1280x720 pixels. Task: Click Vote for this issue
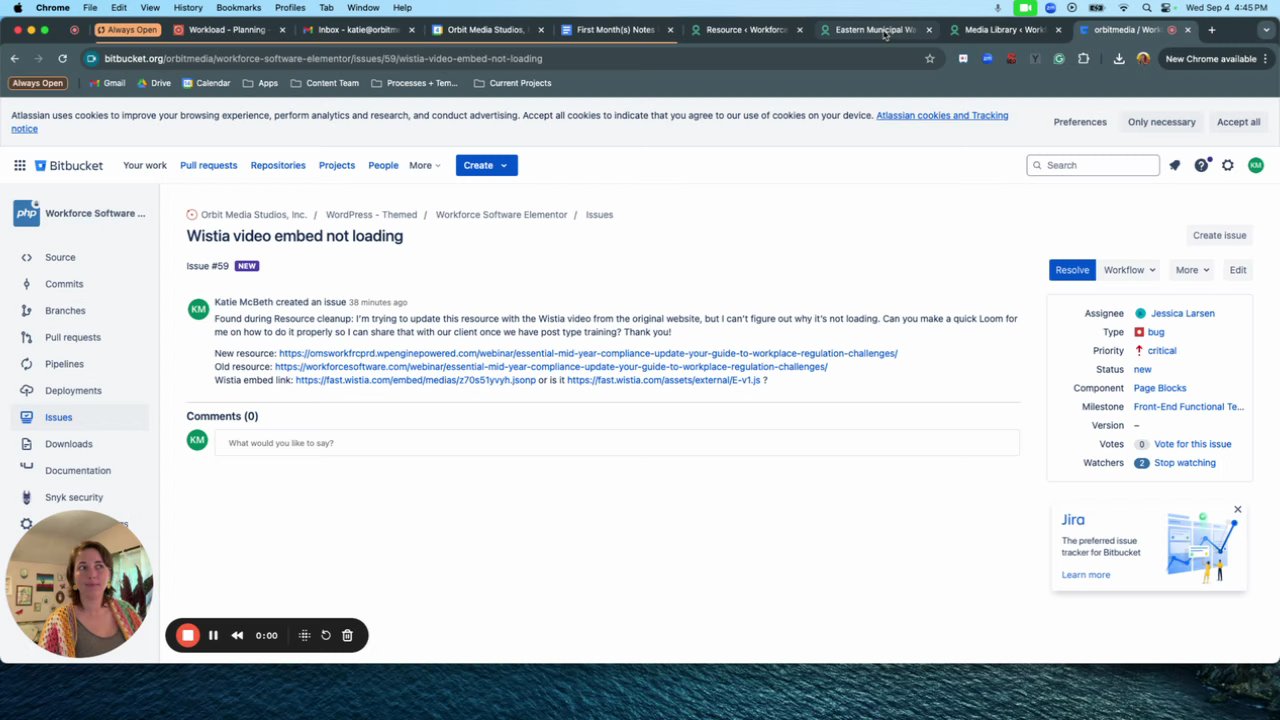tap(1192, 444)
